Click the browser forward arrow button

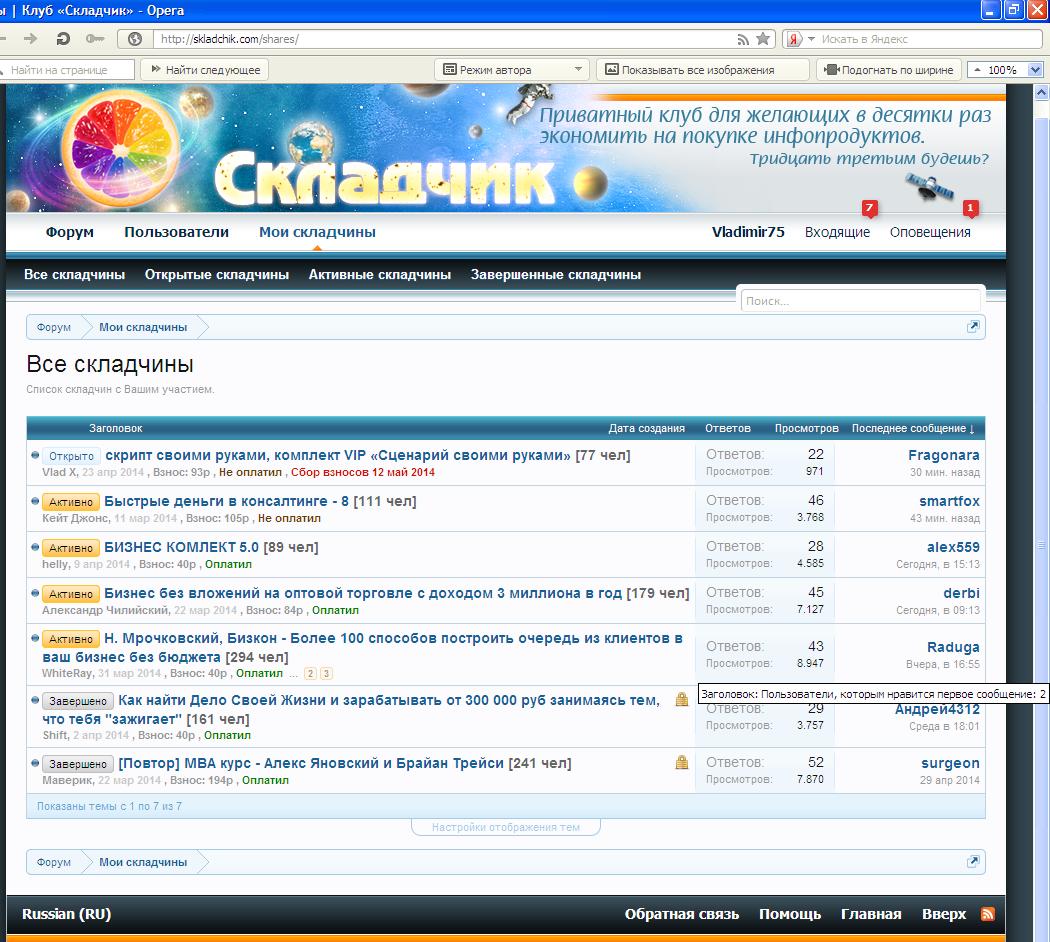coord(30,39)
